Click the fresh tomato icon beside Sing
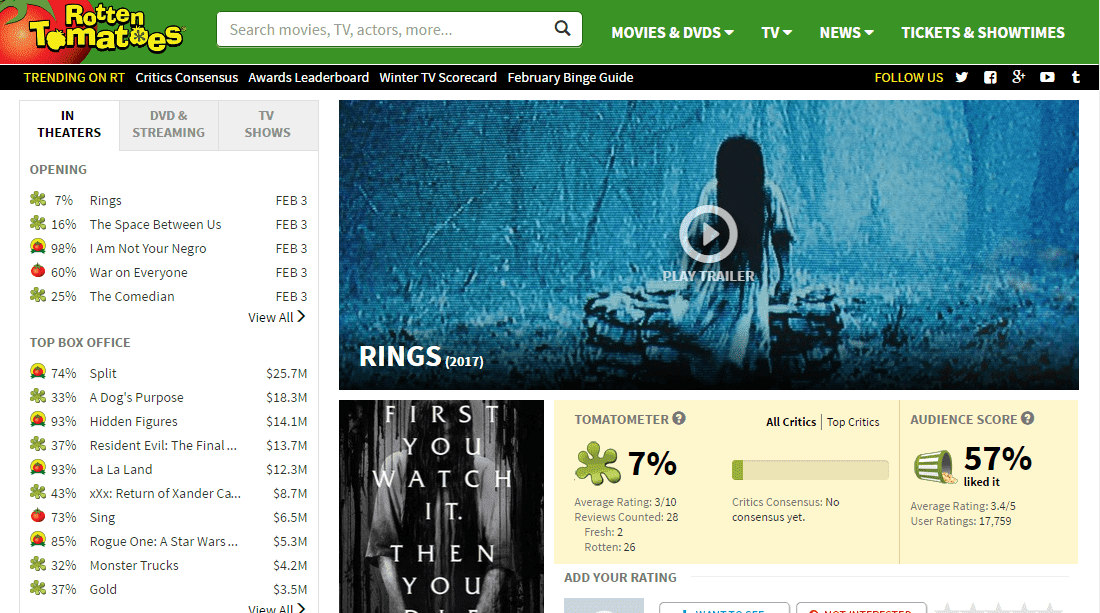Viewport: 1100px width, 613px height. [x=38, y=516]
